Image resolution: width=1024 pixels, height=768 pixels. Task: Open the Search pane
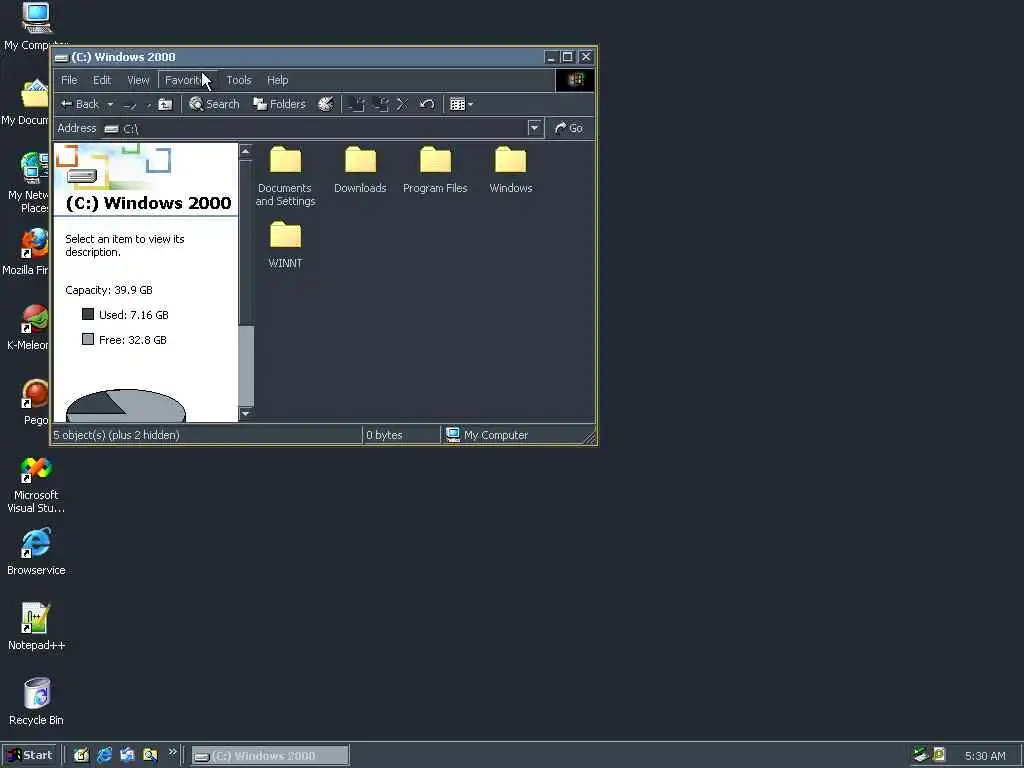pyautogui.click(x=214, y=104)
